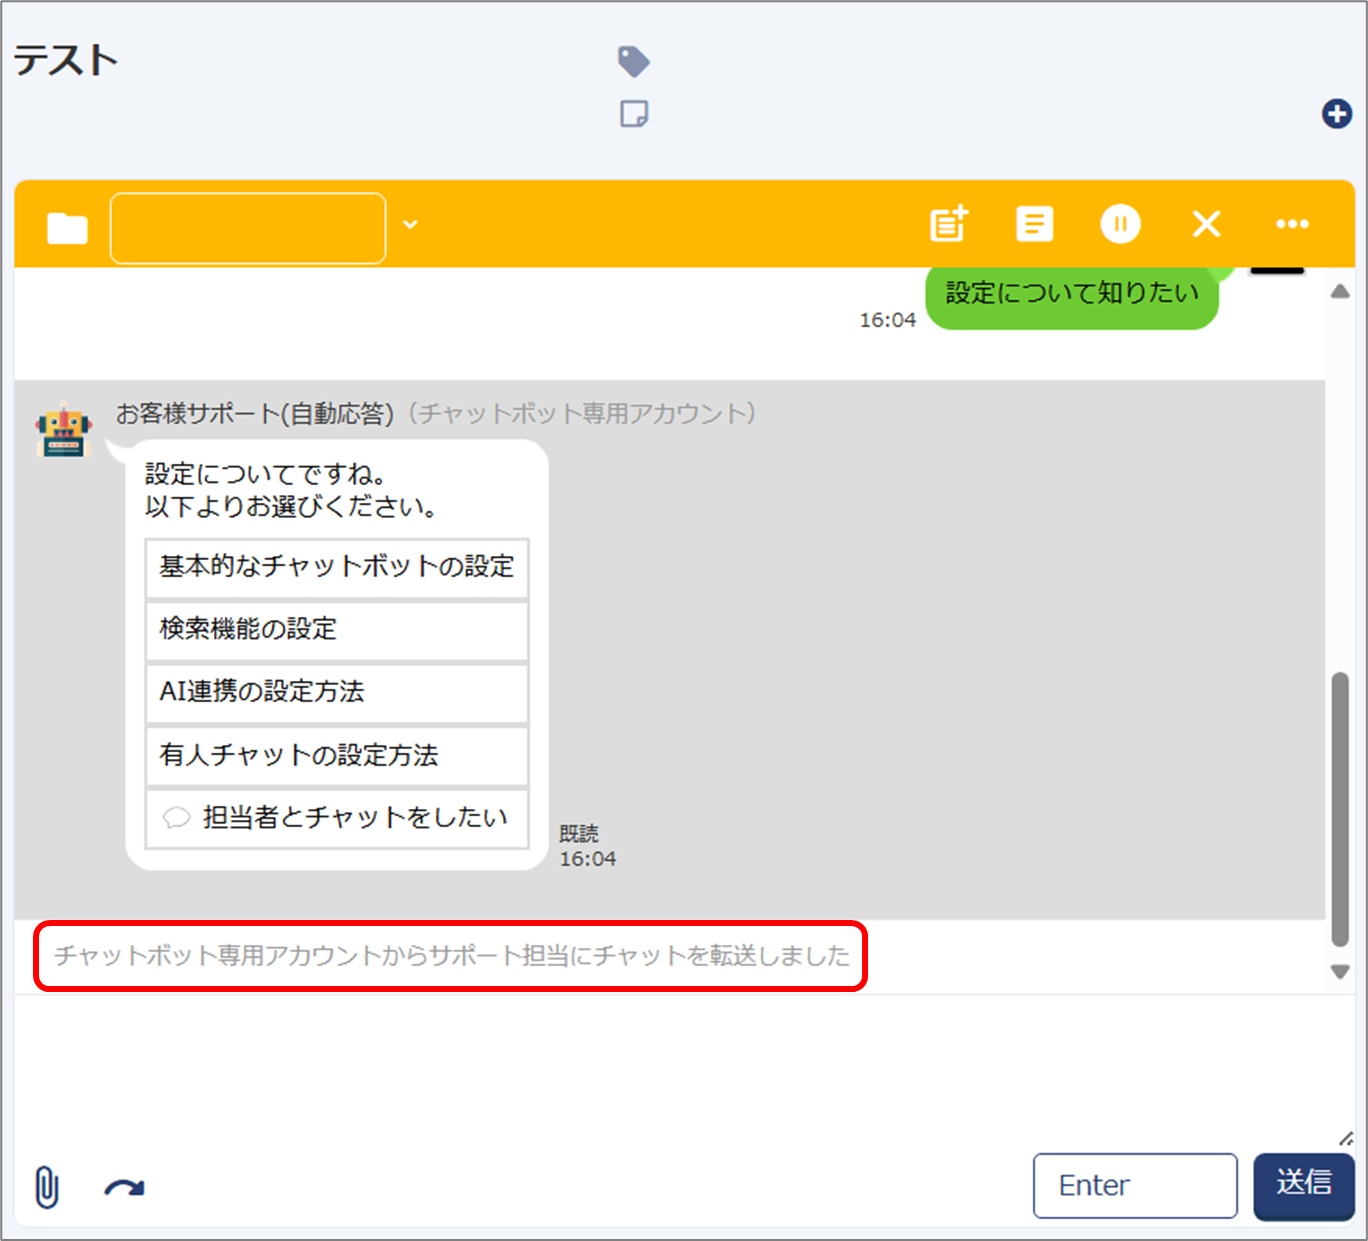Click the tag icon beside the テスト title
The width and height of the screenshot is (1368, 1241).
tap(634, 62)
